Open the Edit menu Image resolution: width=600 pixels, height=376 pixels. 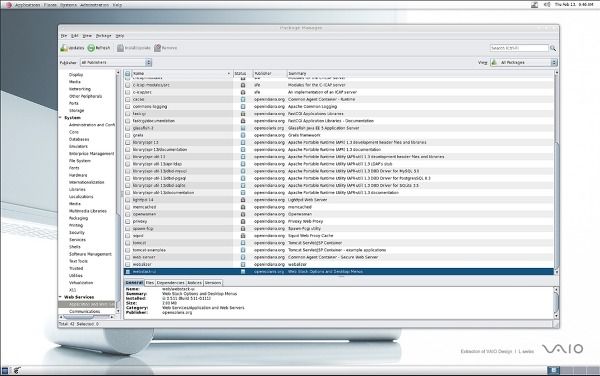point(75,36)
